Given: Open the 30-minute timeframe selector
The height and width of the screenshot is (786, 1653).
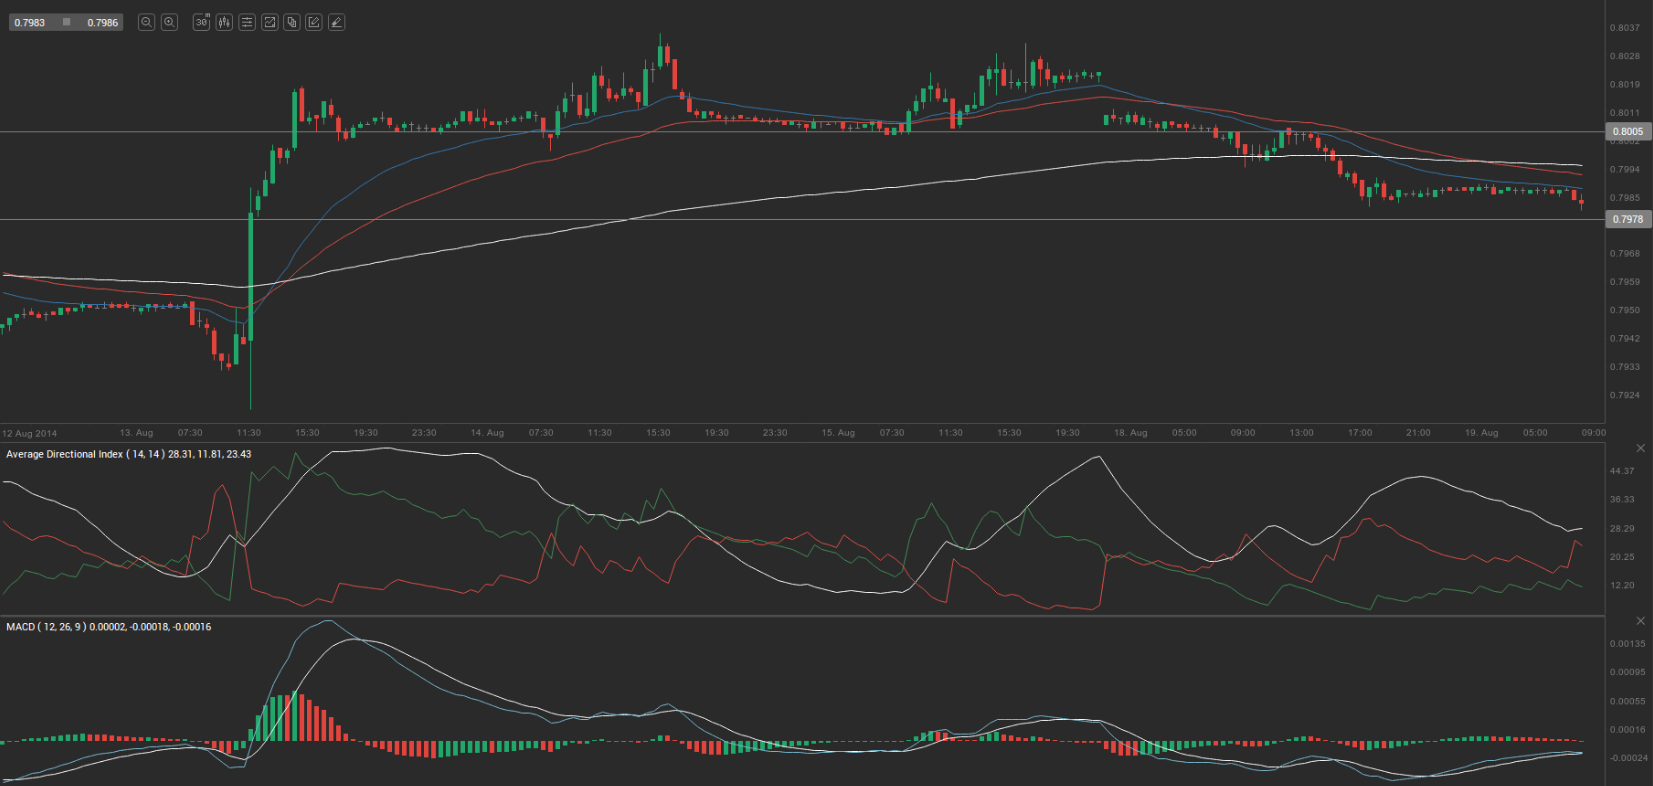Looking at the screenshot, I should 201,22.
